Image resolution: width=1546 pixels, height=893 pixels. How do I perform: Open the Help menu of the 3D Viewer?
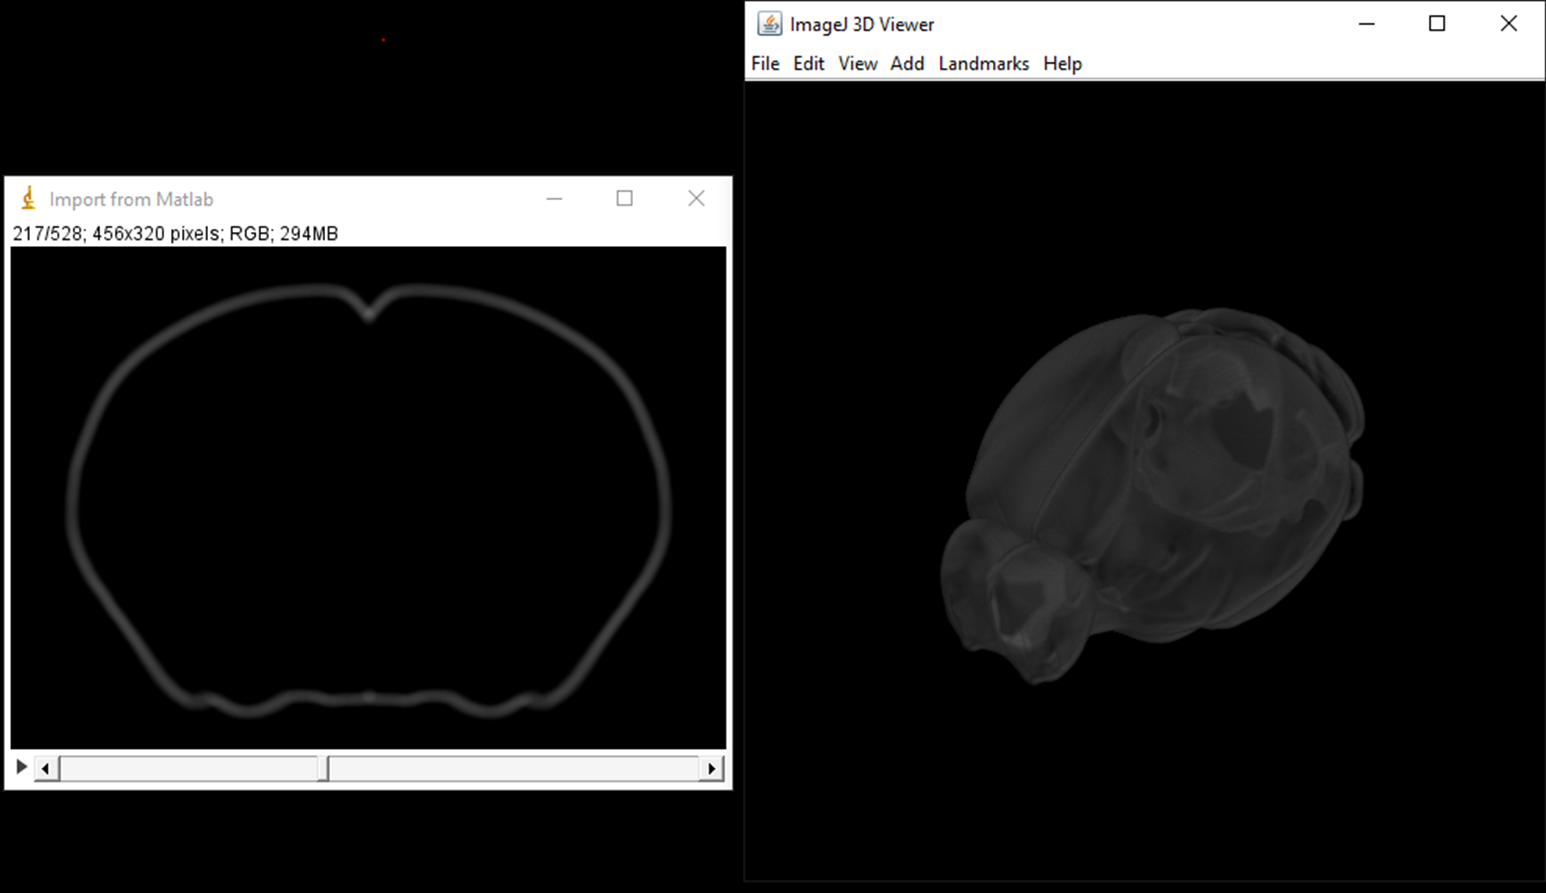point(1062,63)
